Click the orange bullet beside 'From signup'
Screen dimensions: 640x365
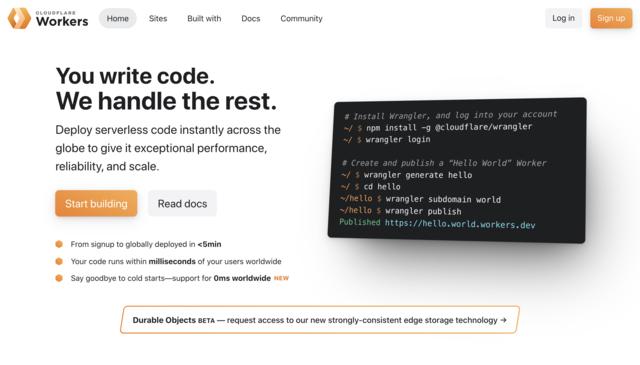(x=59, y=244)
